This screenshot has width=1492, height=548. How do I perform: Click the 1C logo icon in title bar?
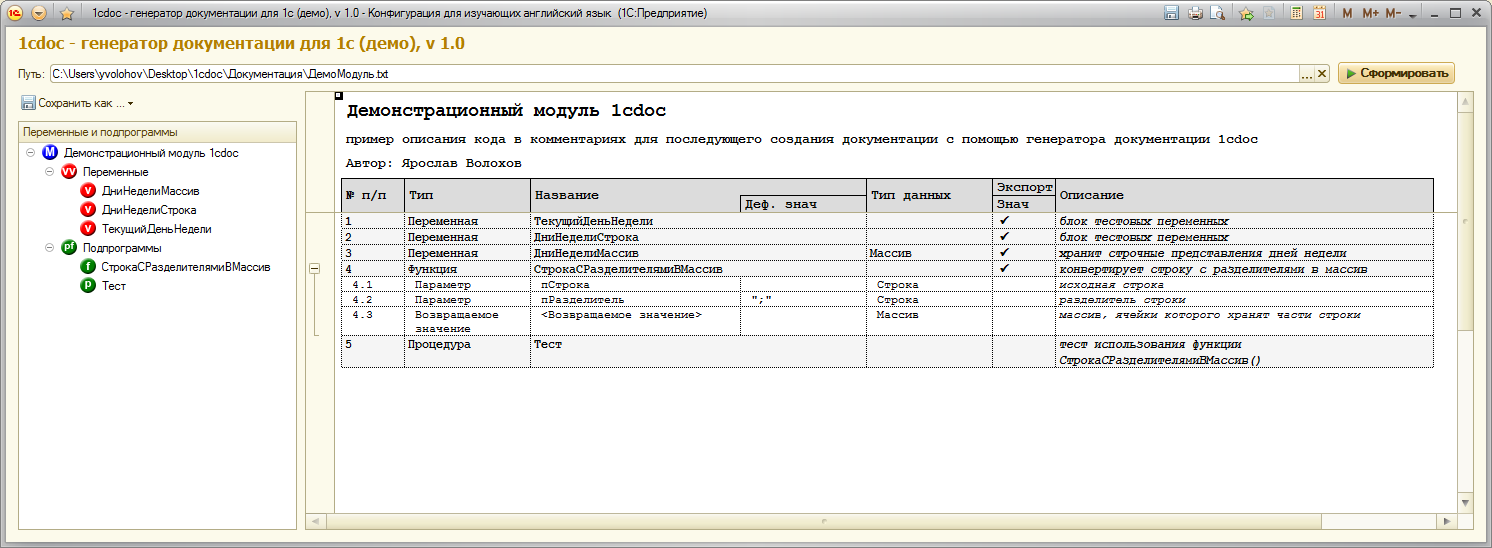(16, 13)
